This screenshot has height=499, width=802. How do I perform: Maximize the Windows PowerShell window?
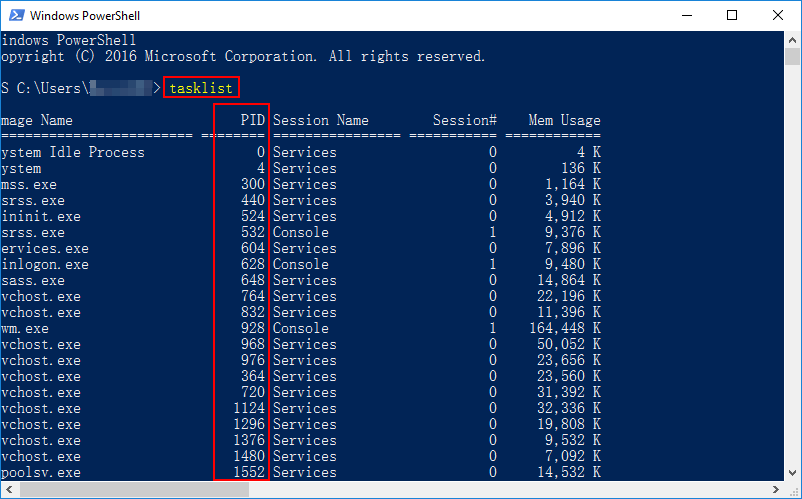tap(732, 15)
